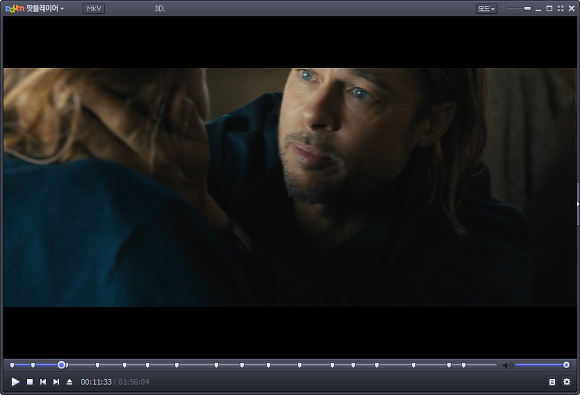Click the 3D label in the title bar
The image size is (580, 395).
tap(159, 8)
